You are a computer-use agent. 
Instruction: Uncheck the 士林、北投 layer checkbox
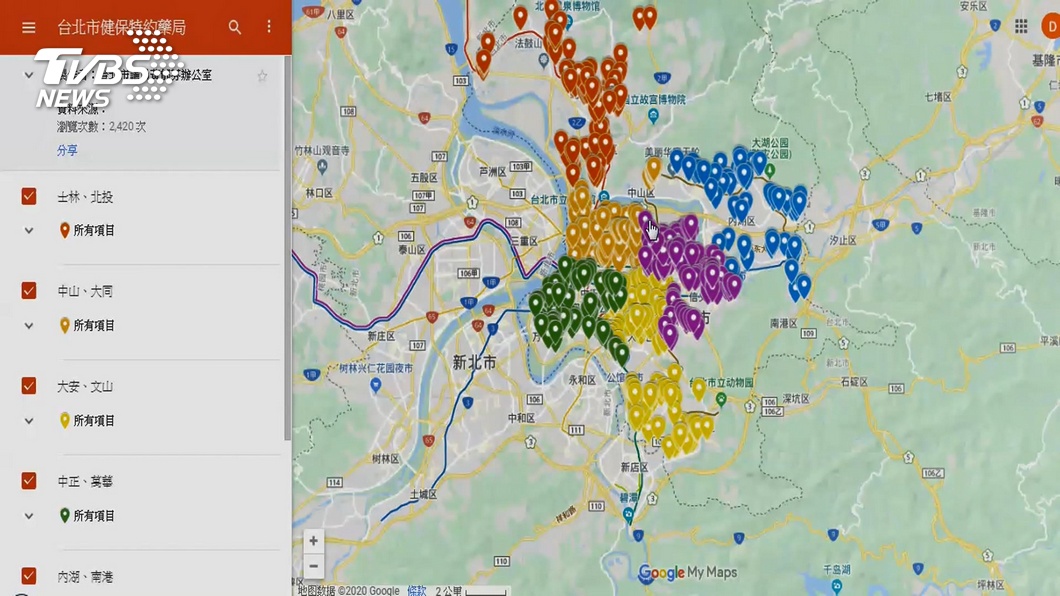[x=28, y=196]
